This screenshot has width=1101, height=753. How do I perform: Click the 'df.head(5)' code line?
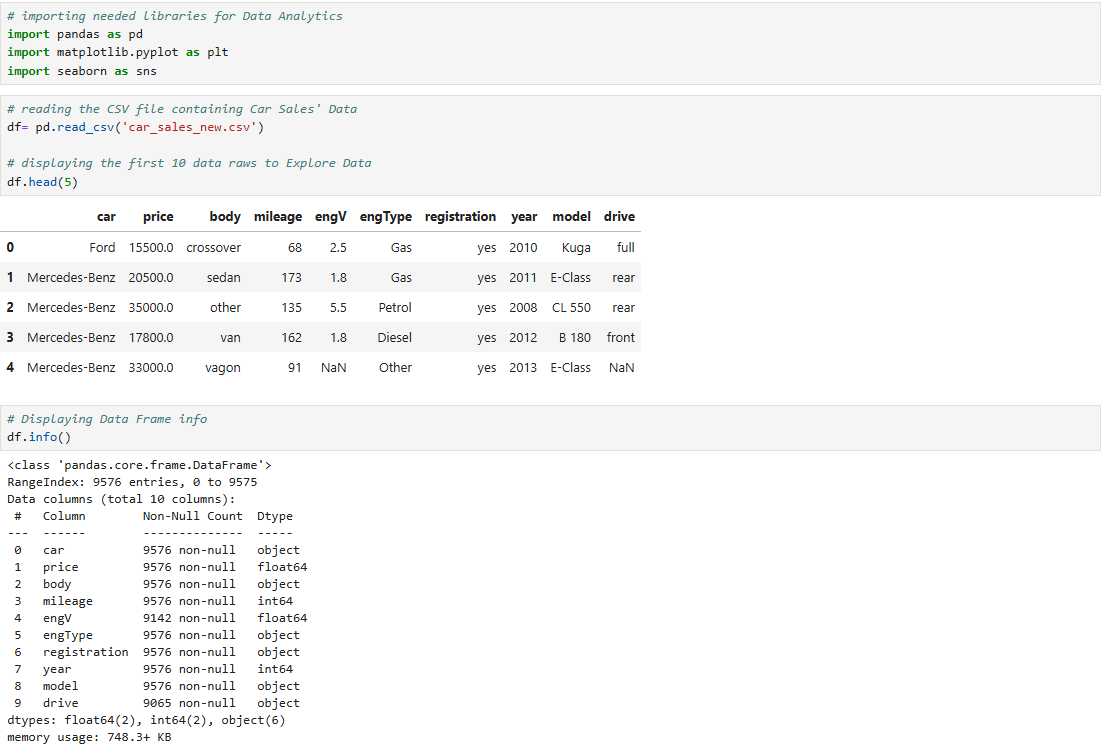[x=42, y=182]
